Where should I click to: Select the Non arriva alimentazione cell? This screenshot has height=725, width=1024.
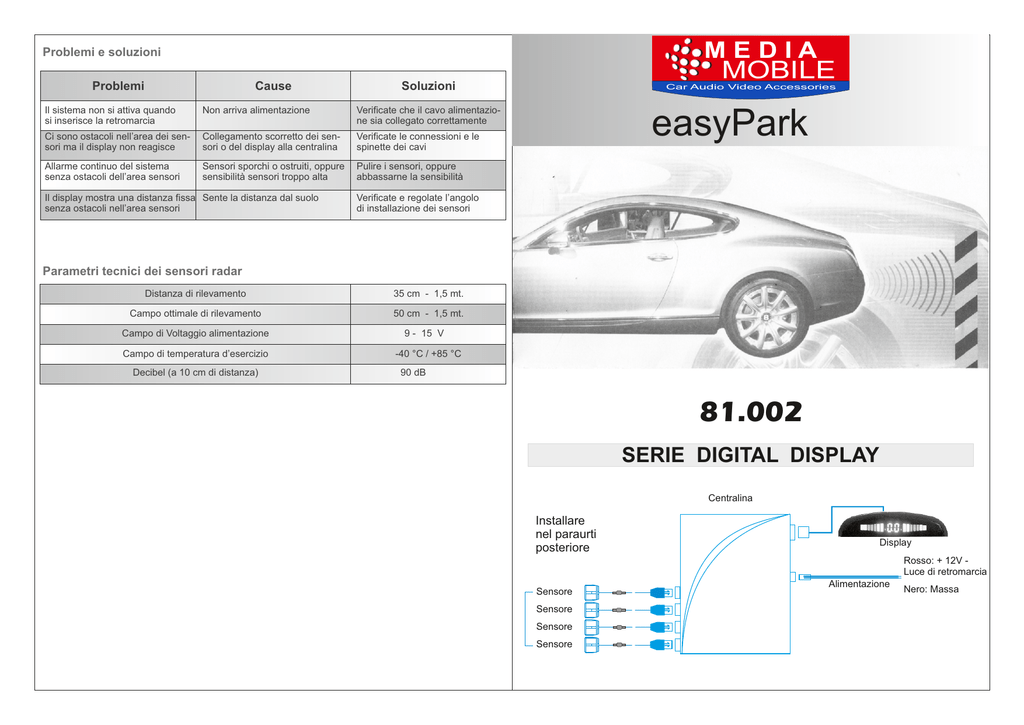[256, 110]
